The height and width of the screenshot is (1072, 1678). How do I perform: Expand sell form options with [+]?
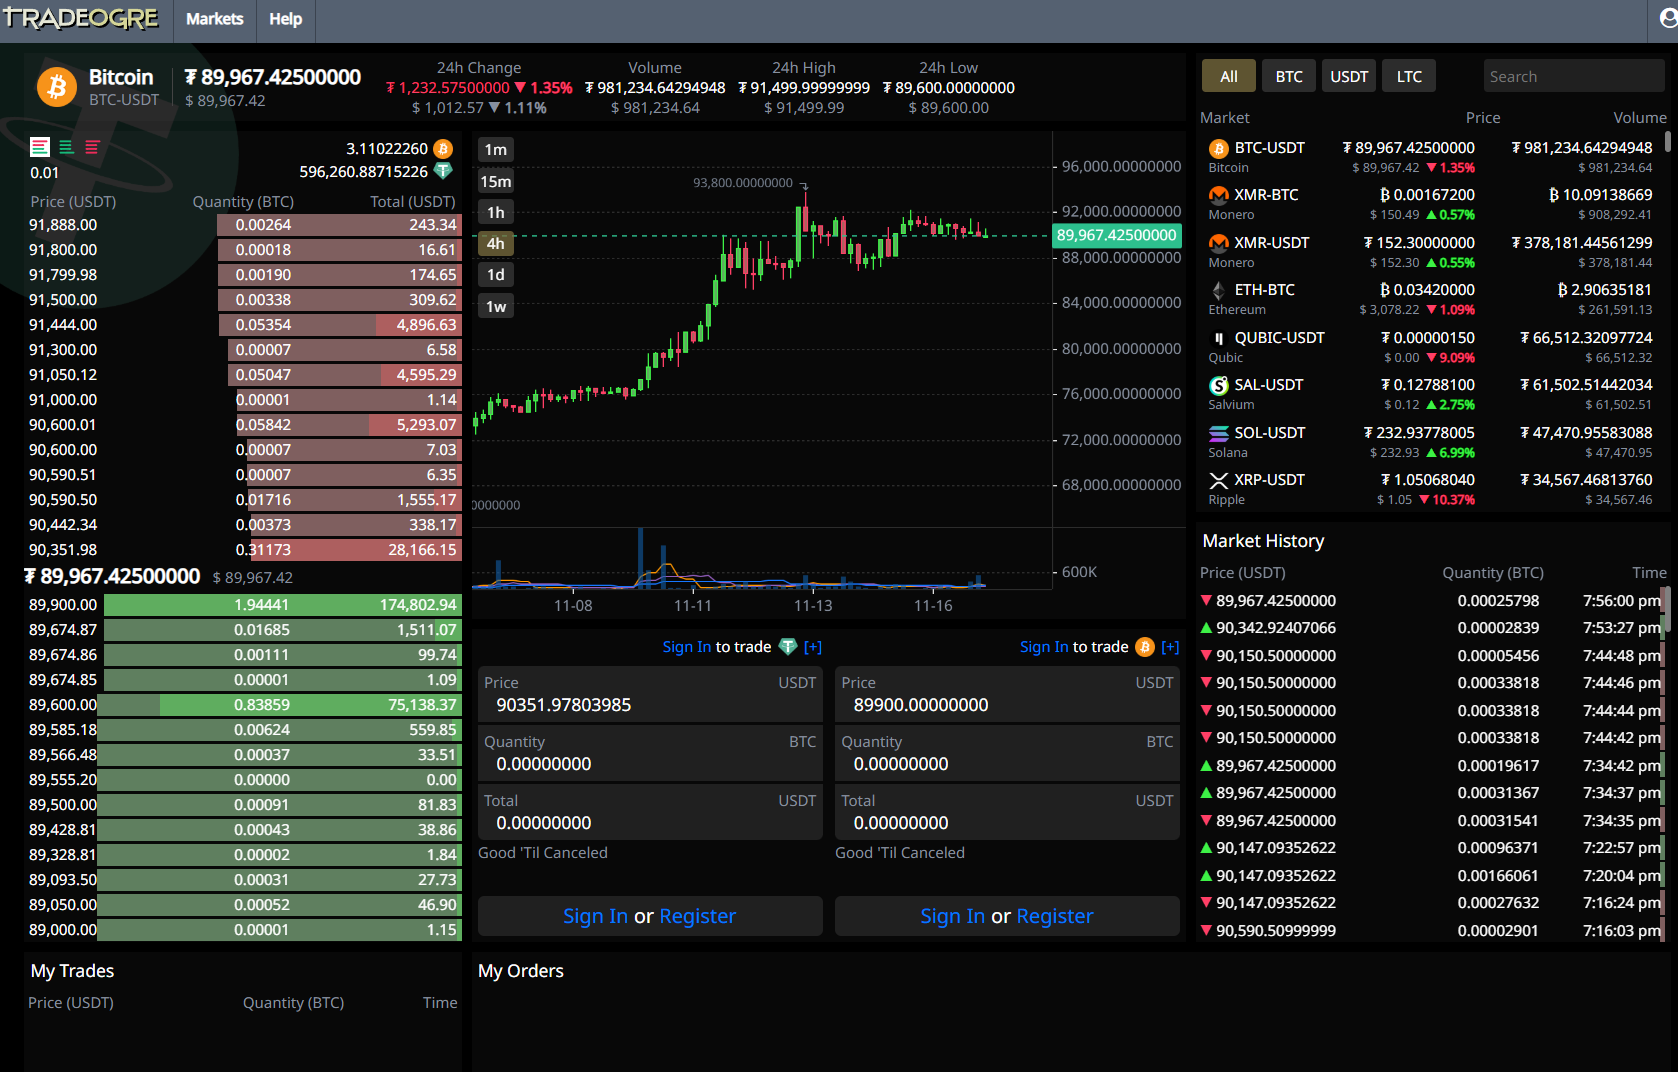1170,647
